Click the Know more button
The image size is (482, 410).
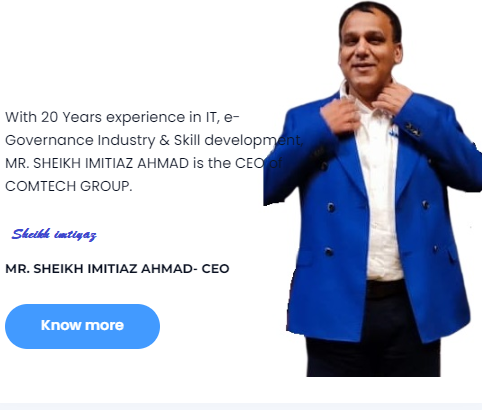(x=82, y=326)
